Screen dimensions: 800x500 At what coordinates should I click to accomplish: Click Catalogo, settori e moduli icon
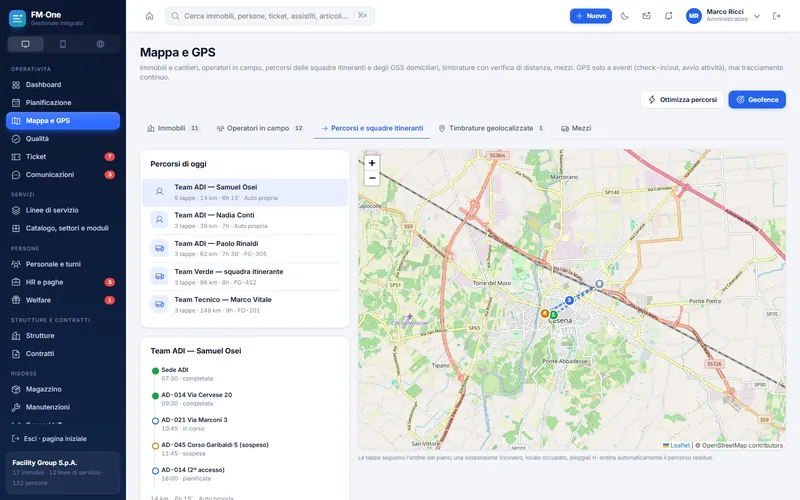[x=16, y=228]
